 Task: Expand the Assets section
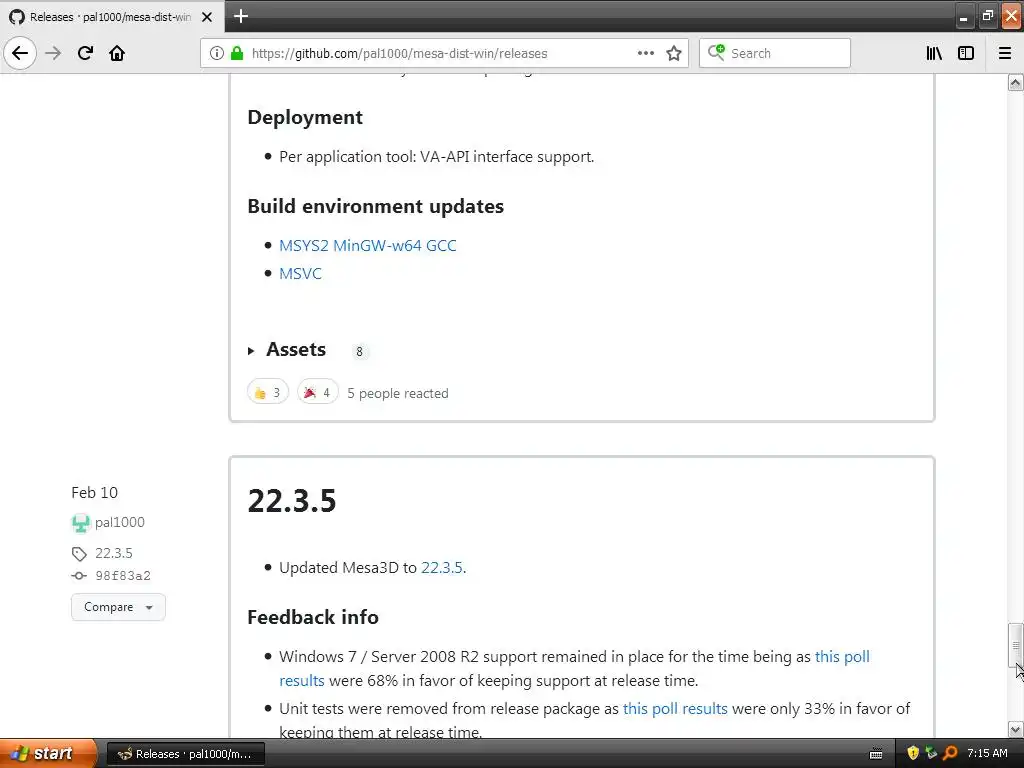pyautogui.click(x=287, y=350)
